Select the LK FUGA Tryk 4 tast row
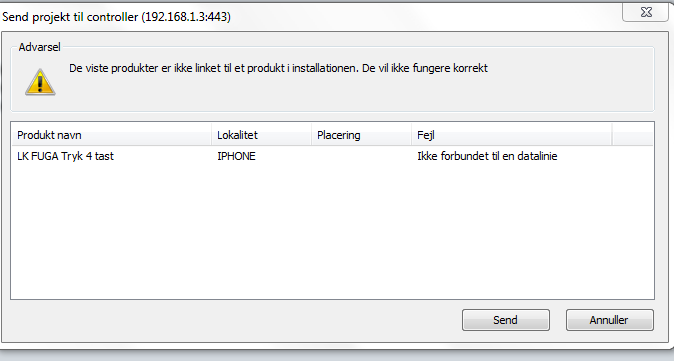Viewport: 674px width, 361px height. (x=332, y=156)
